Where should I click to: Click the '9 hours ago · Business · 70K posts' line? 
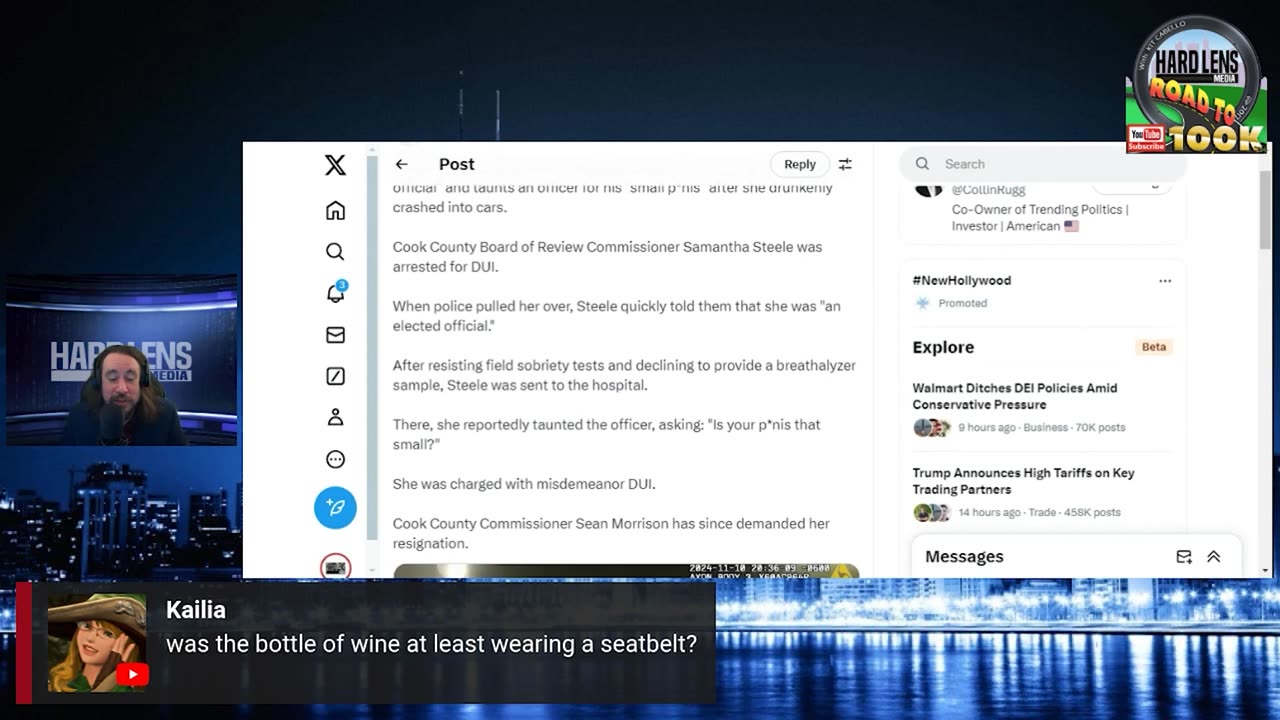click(x=1041, y=427)
